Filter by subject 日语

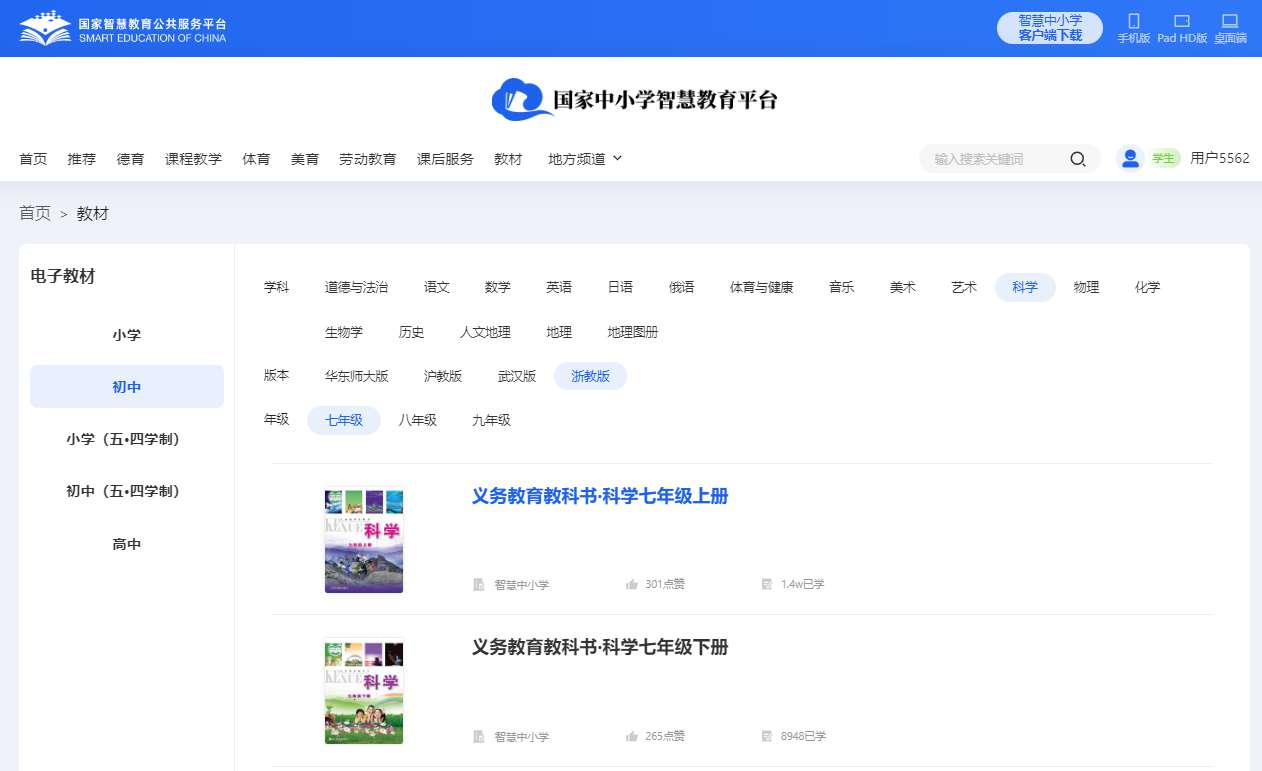click(620, 287)
